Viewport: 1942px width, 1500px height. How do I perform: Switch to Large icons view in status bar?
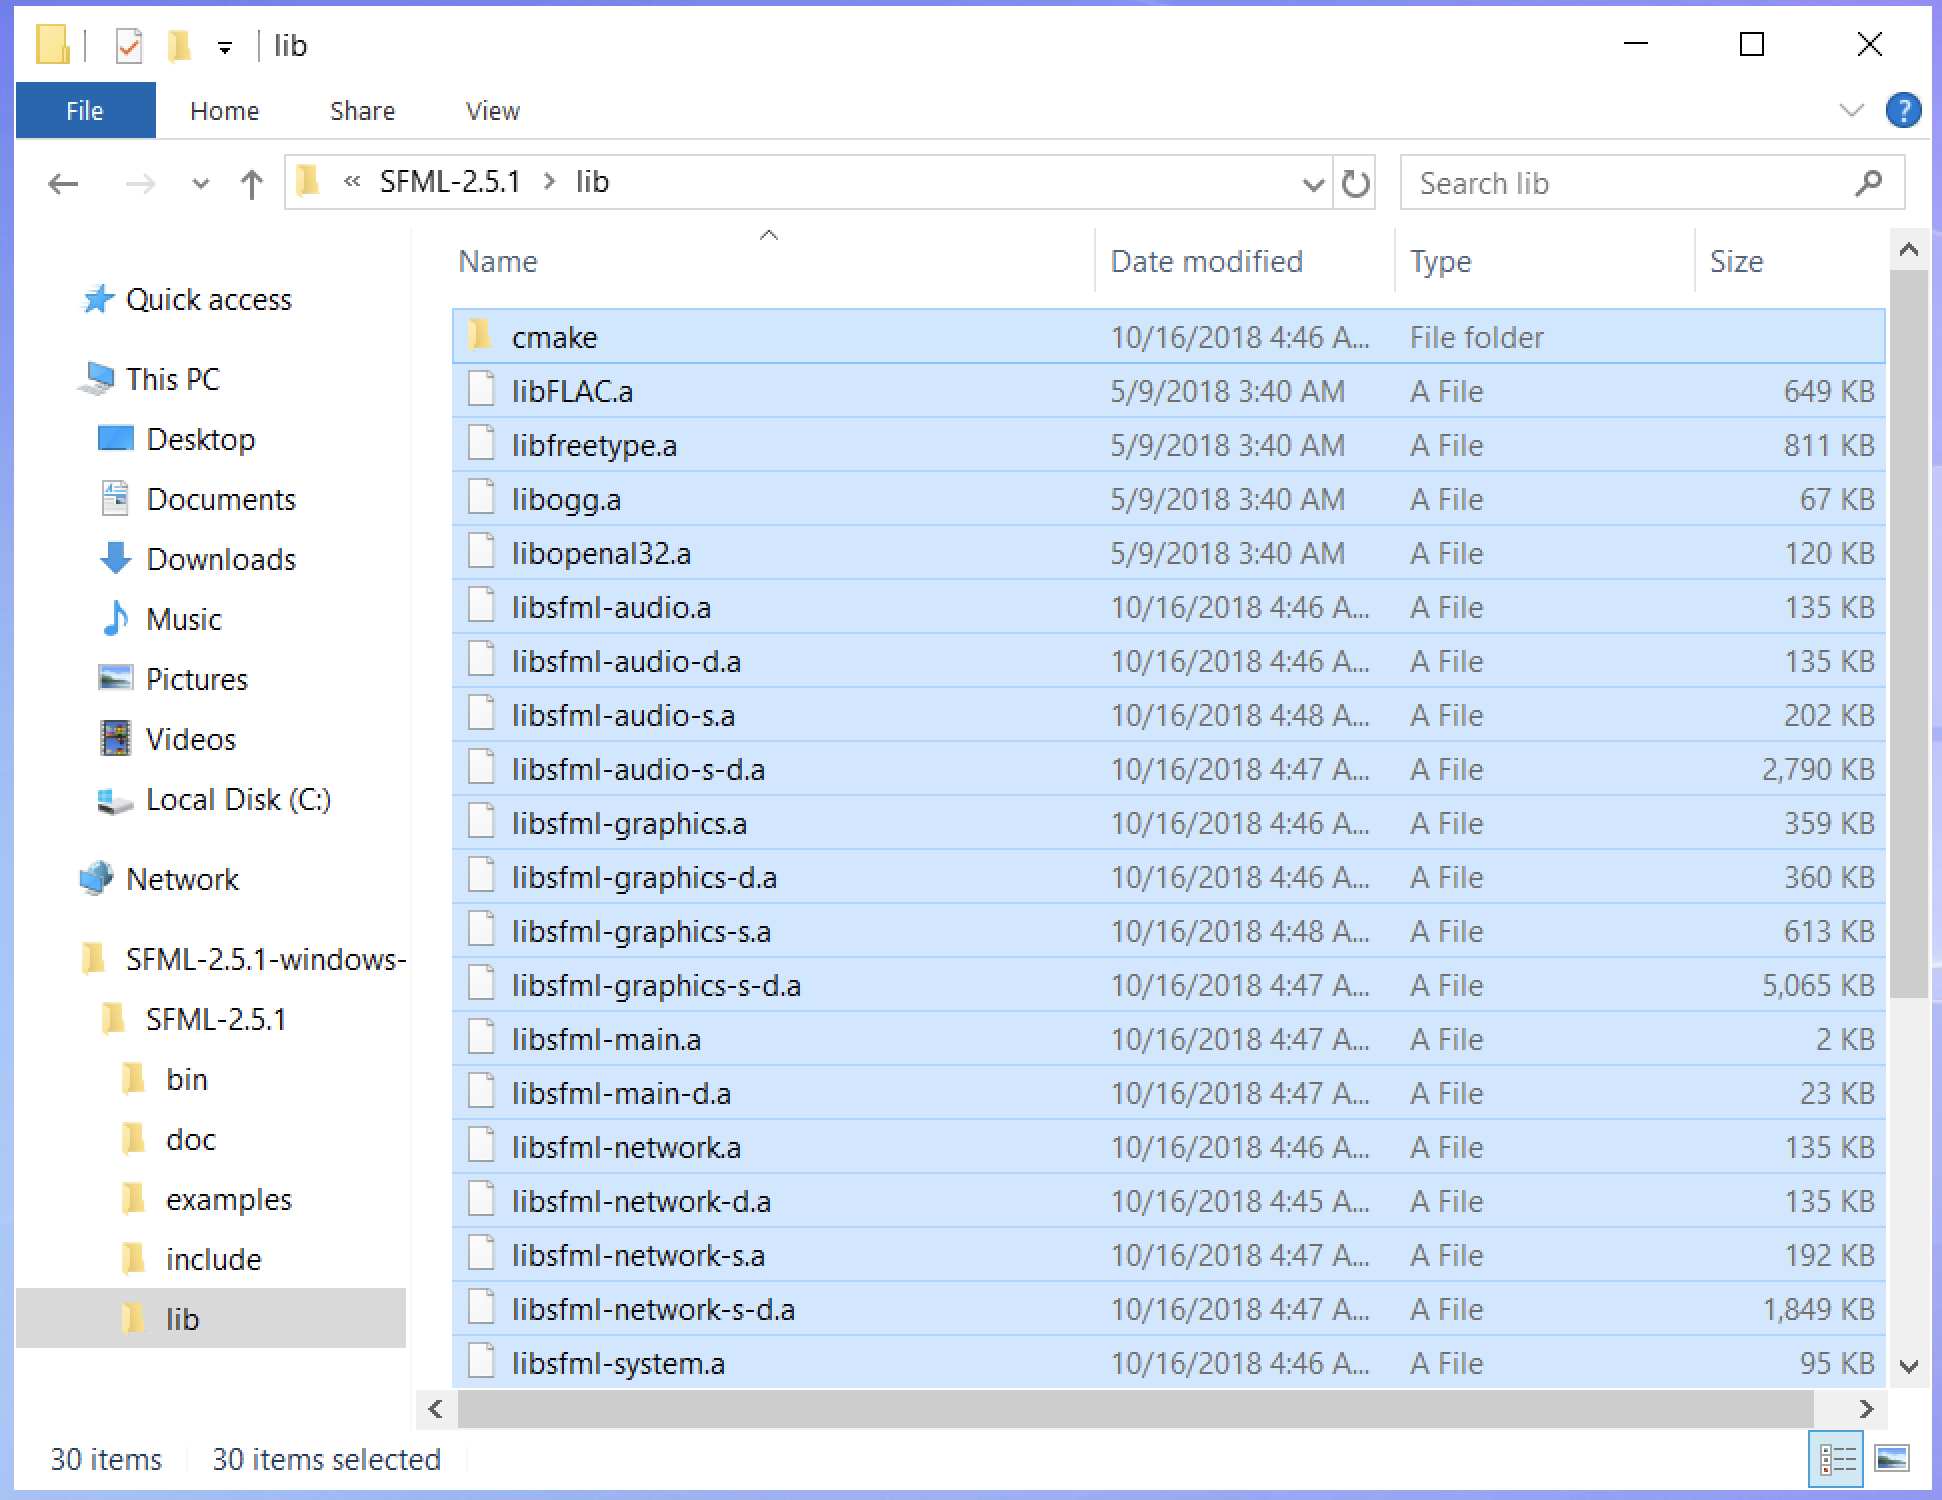(x=1891, y=1460)
